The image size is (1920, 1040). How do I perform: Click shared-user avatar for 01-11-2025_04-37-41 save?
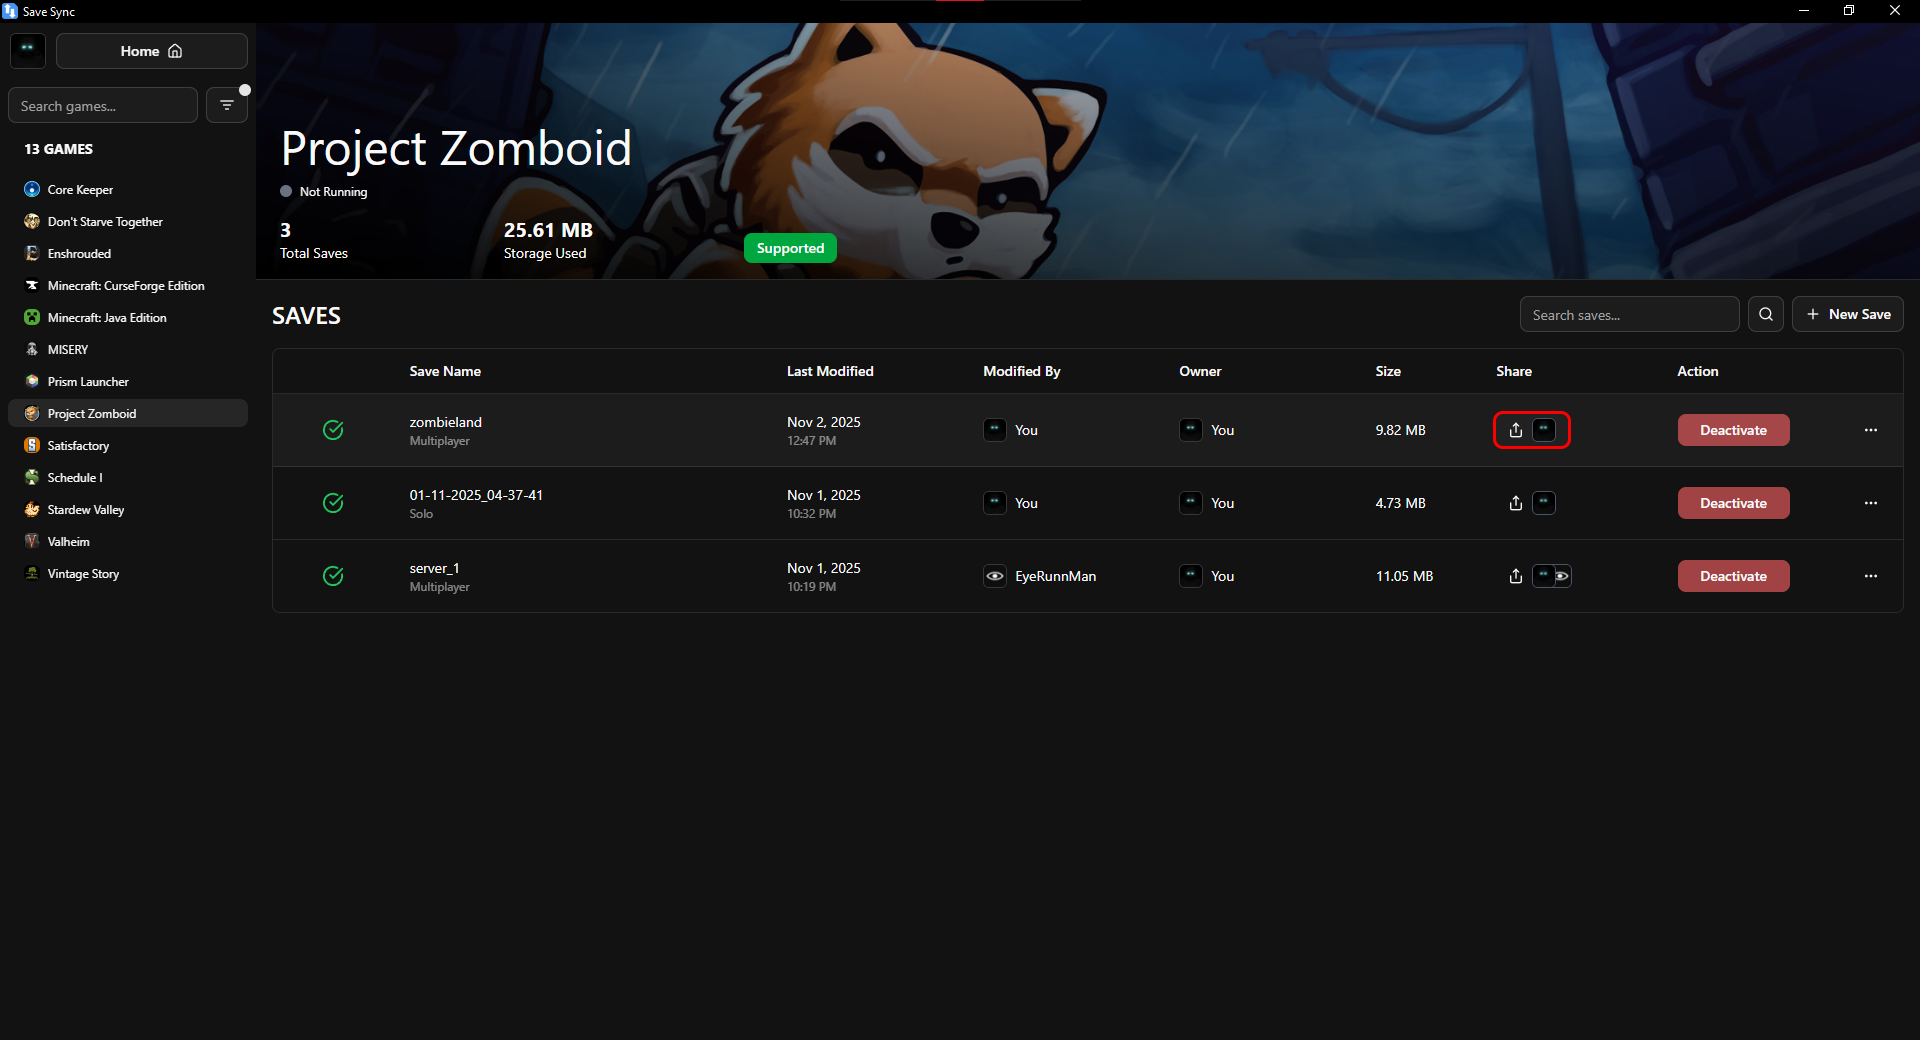1544,502
